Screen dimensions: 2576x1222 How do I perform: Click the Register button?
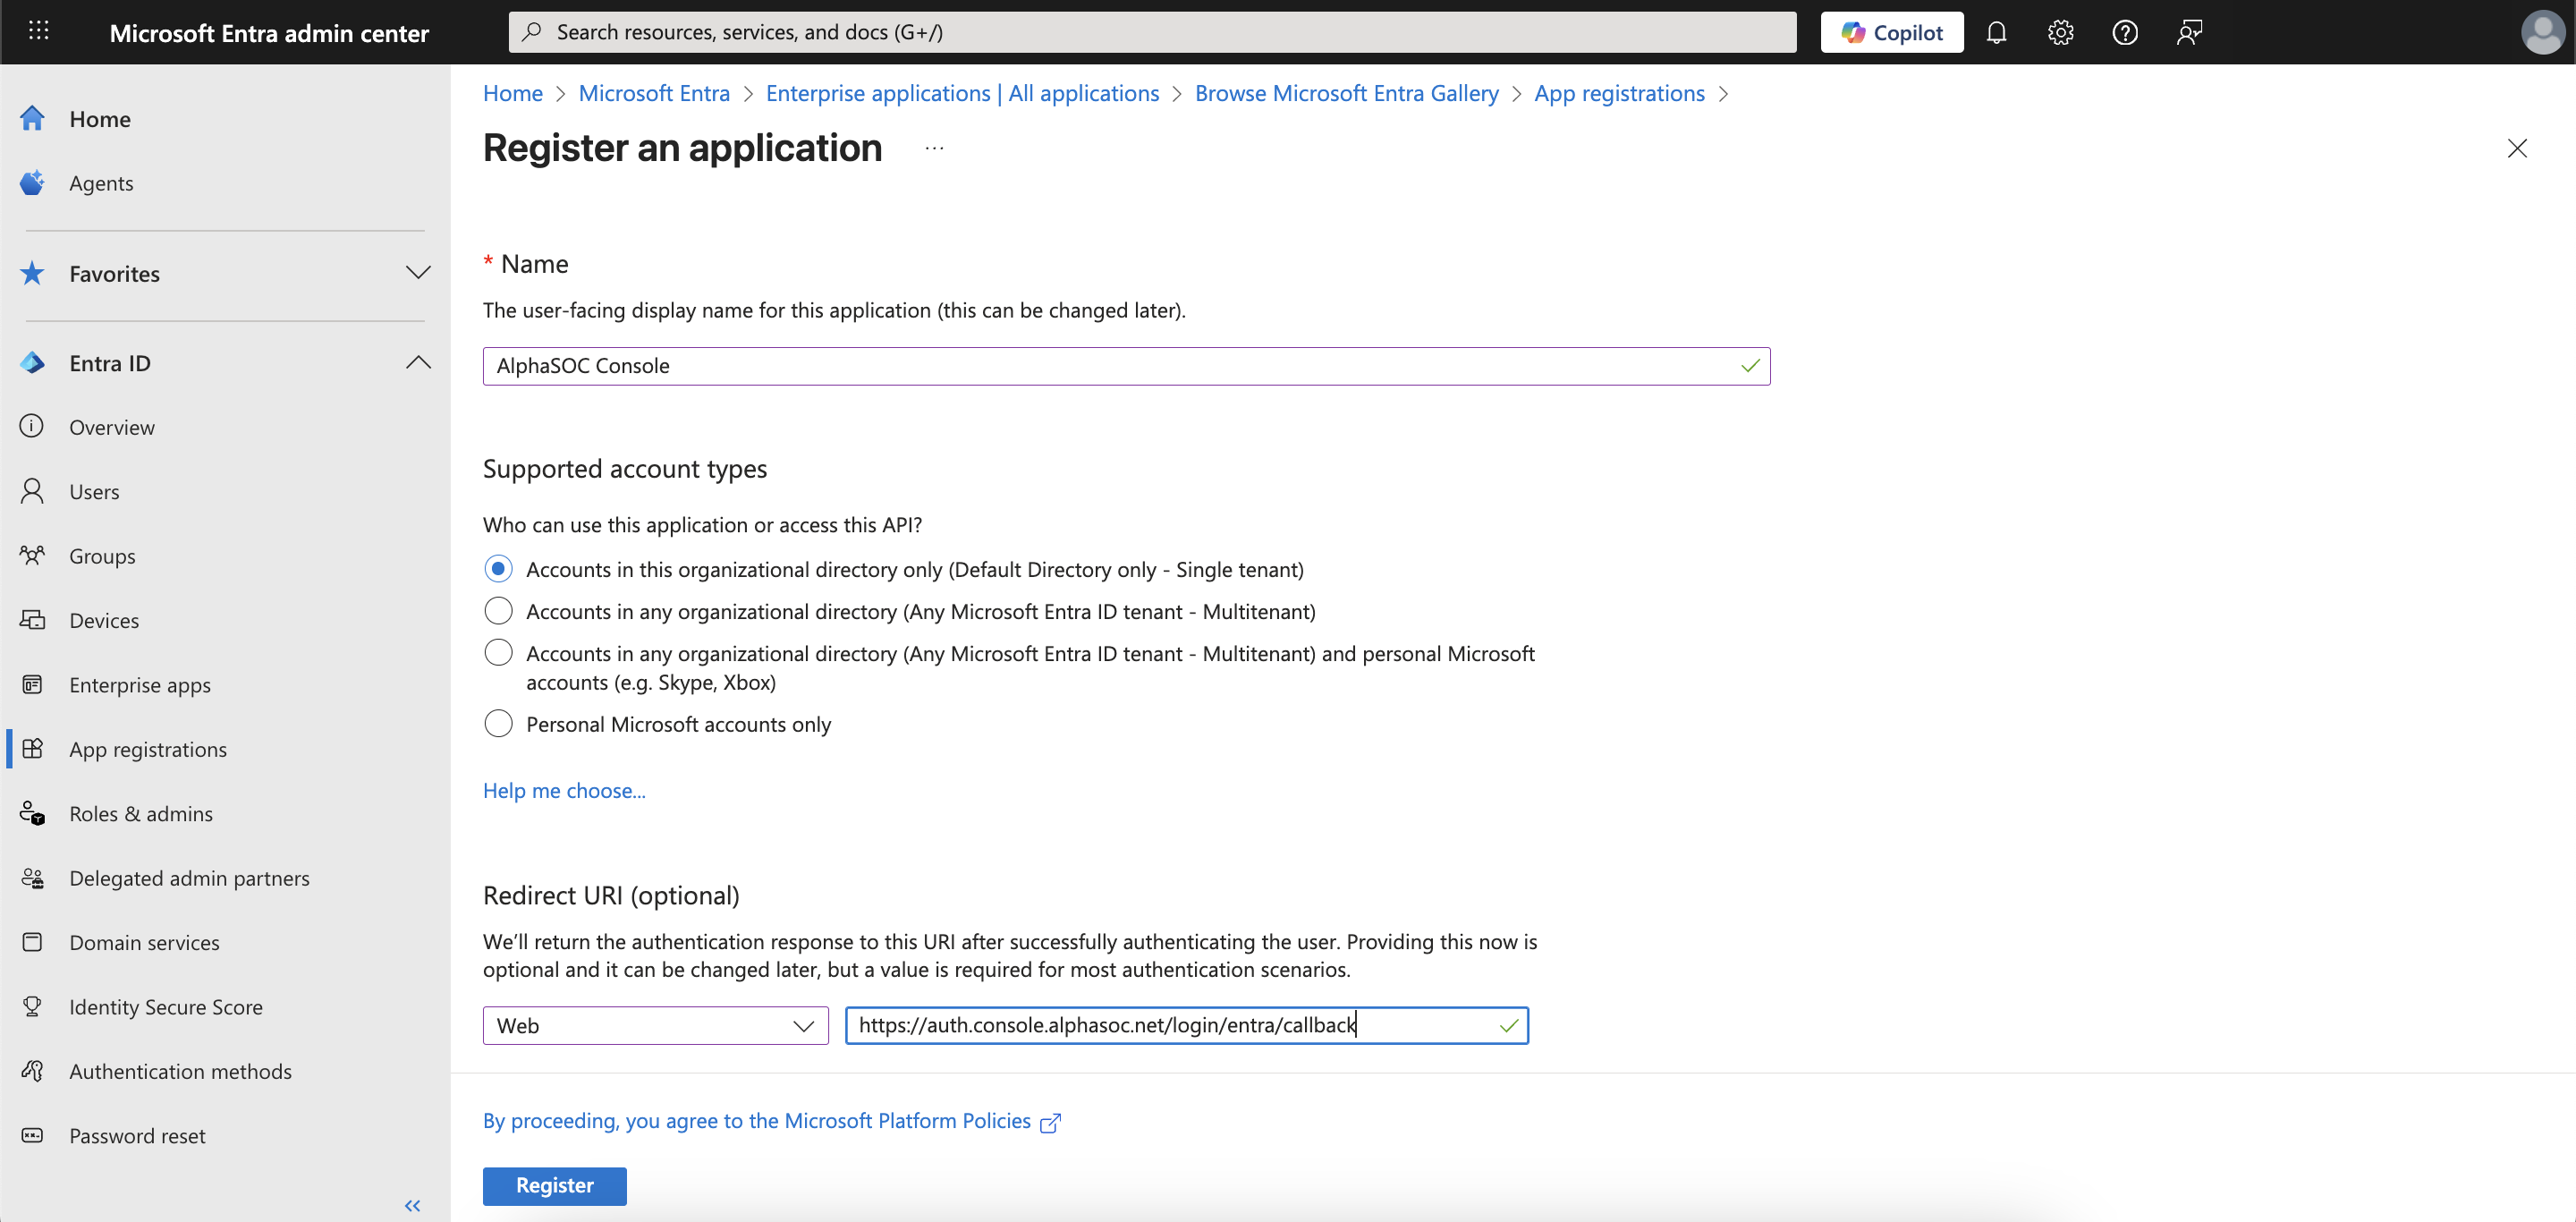point(554,1185)
